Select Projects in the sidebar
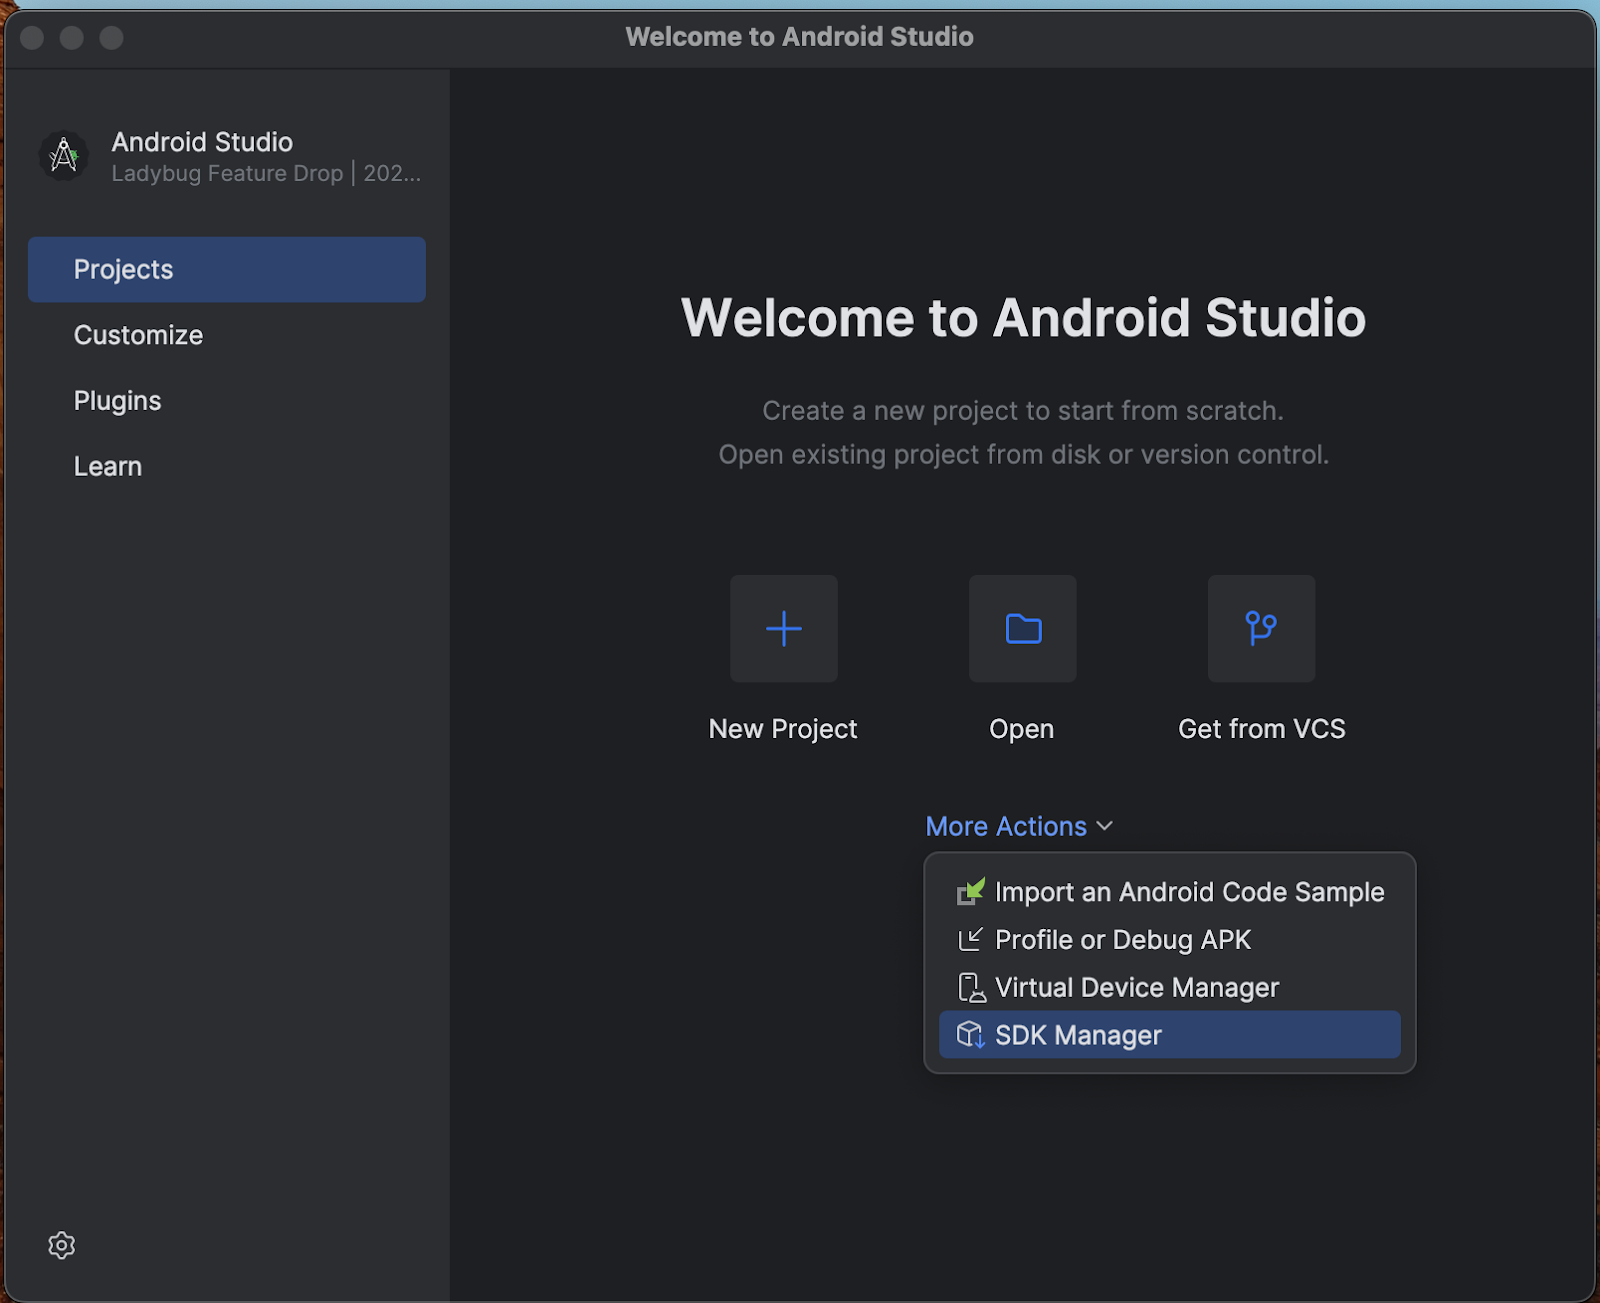Screen dimensions: 1600x1303 [x=123, y=269]
